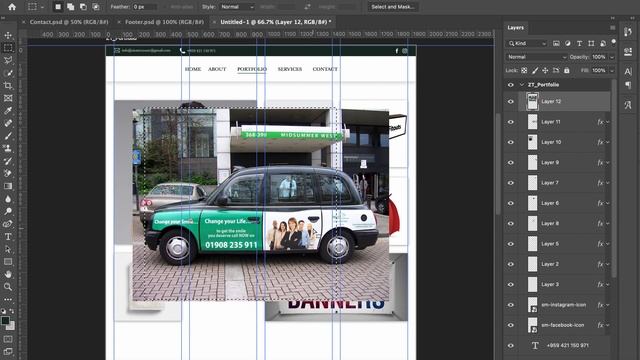
Task: Turn layer filtering on or off
Action: [613, 42]
